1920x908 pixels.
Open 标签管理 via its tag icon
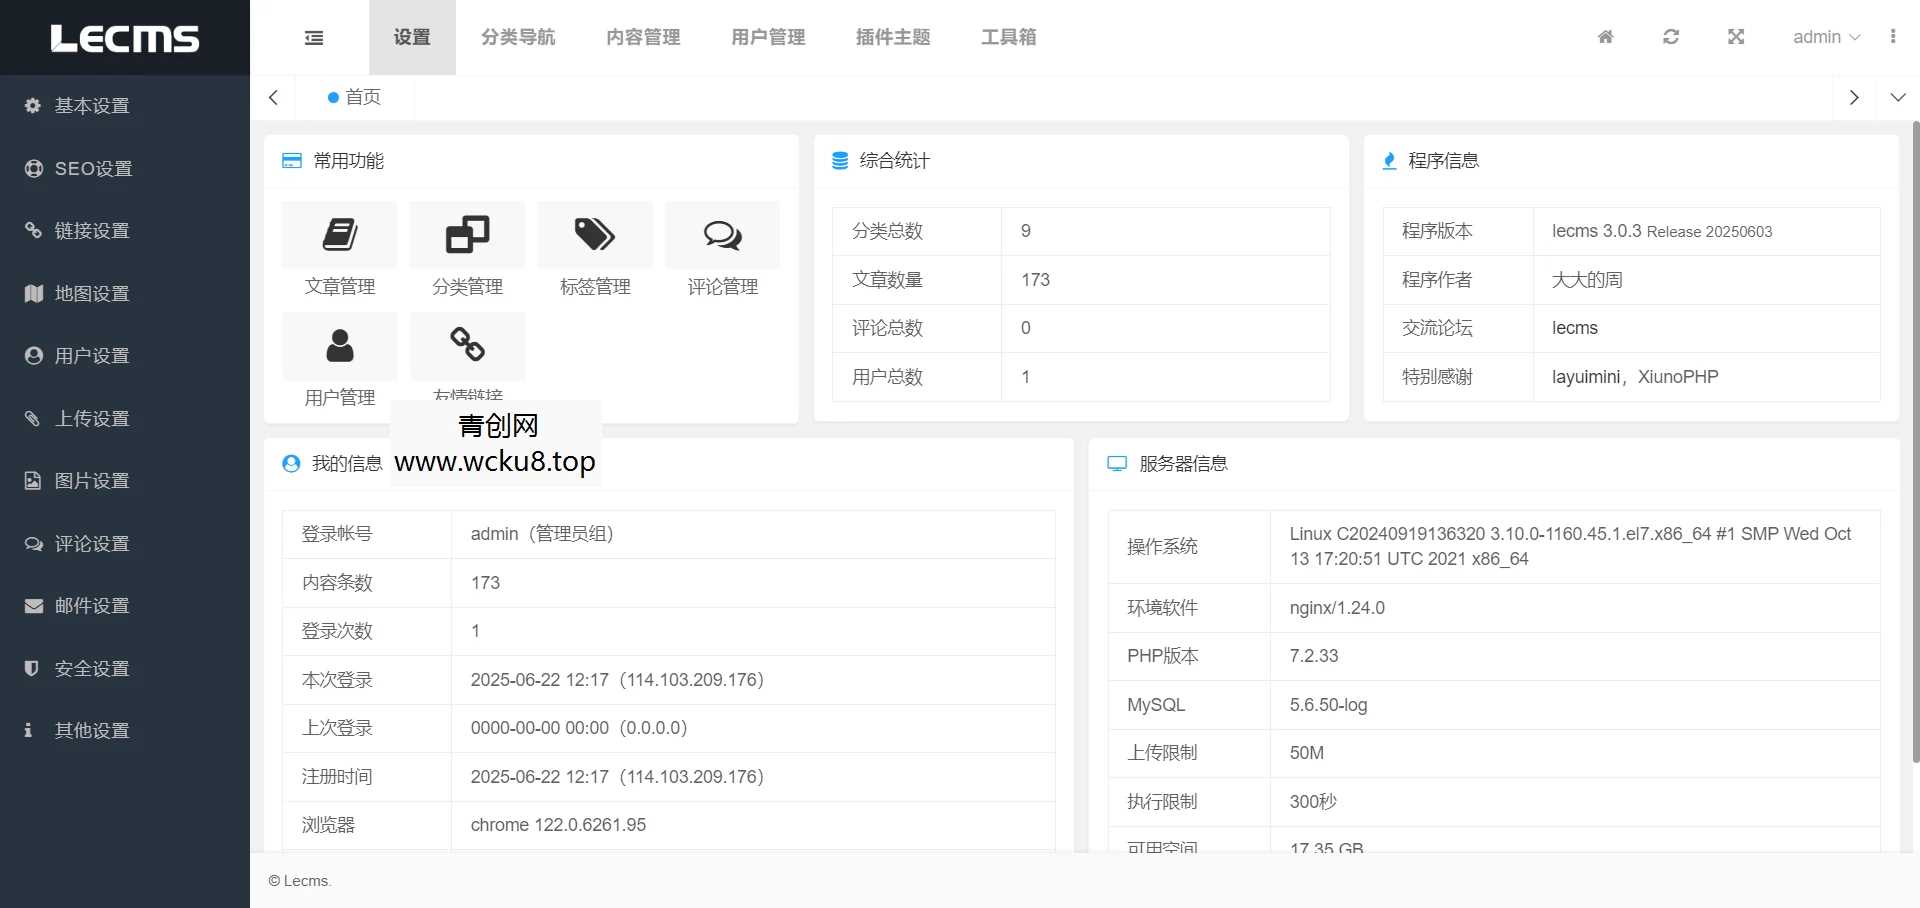point(595,250)
